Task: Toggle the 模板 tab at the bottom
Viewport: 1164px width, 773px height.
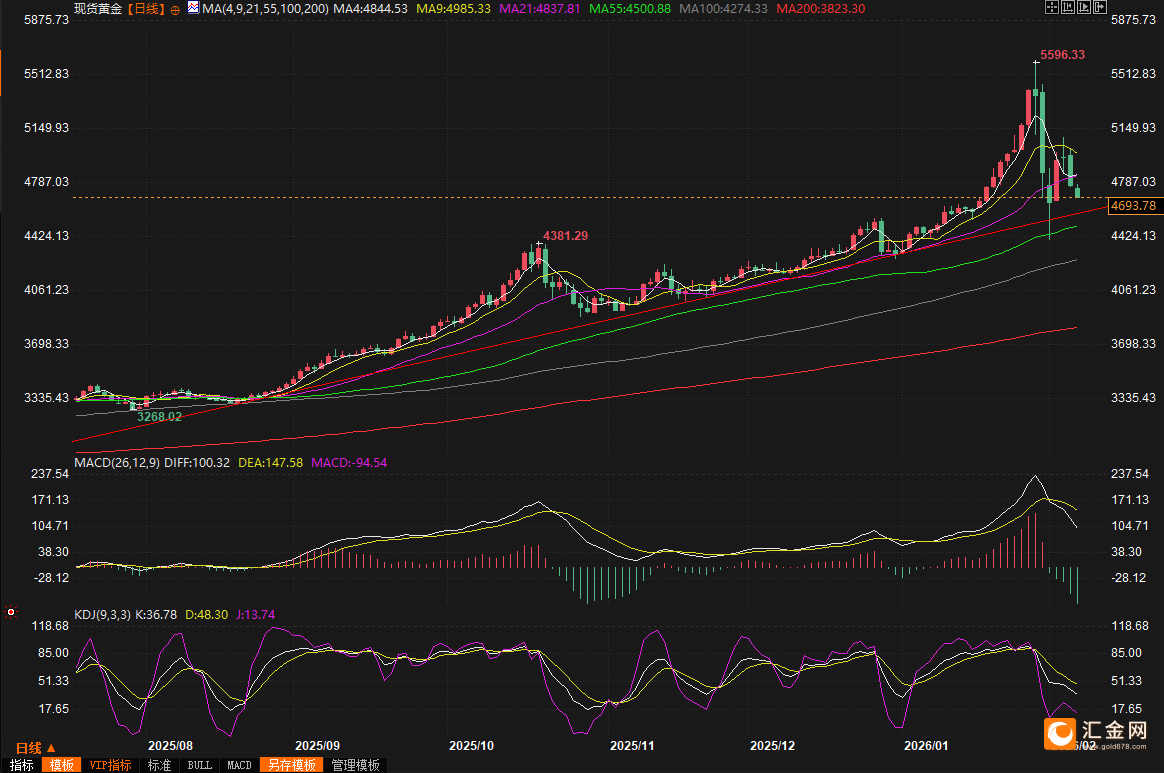Action: [62, 765]
